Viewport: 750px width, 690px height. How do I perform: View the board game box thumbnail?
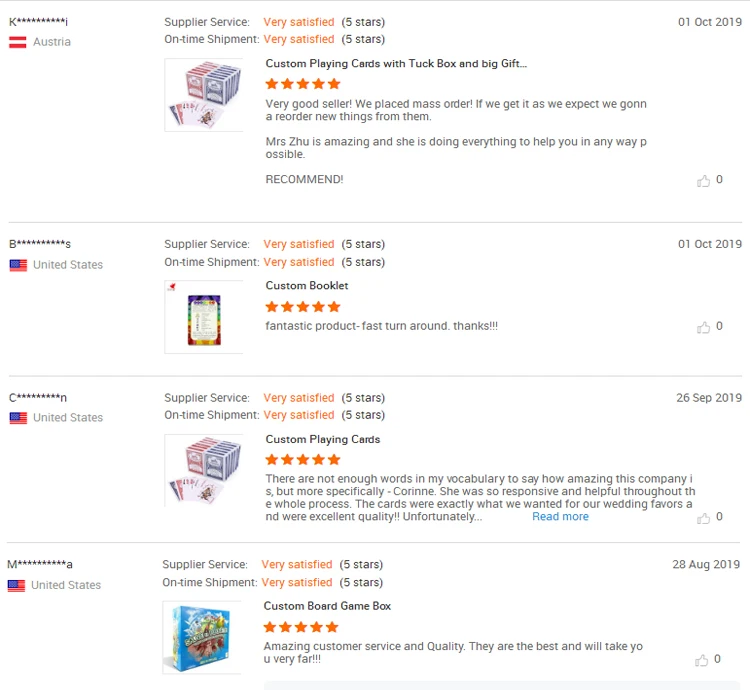[x=202, y=638]
